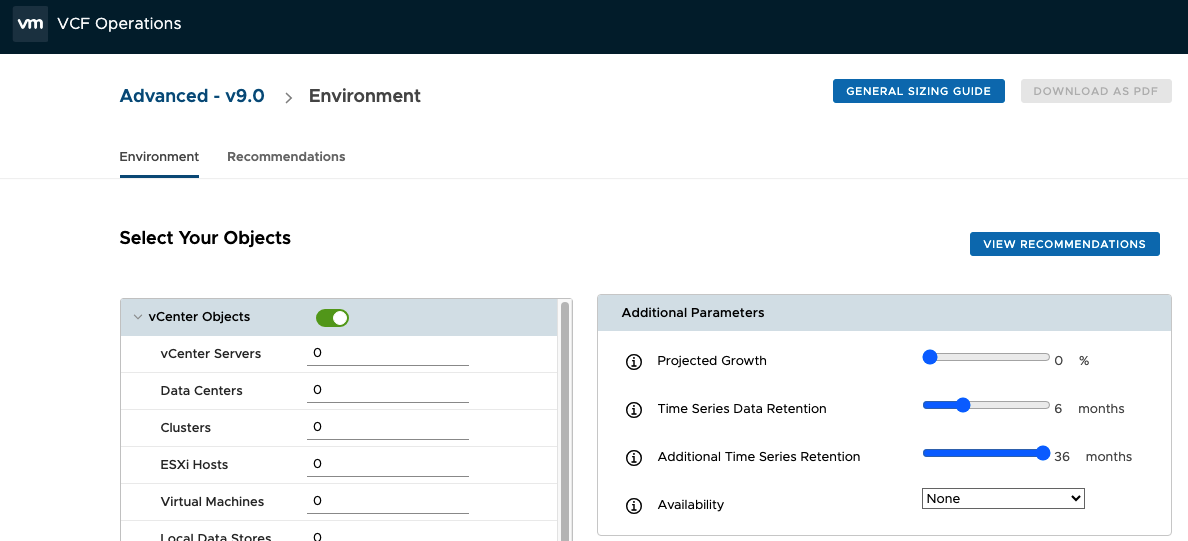Image resolution: width=1188 pixels, height=541 pixels.
Task: Select the Environment tab
Action: tap(159, 157)
